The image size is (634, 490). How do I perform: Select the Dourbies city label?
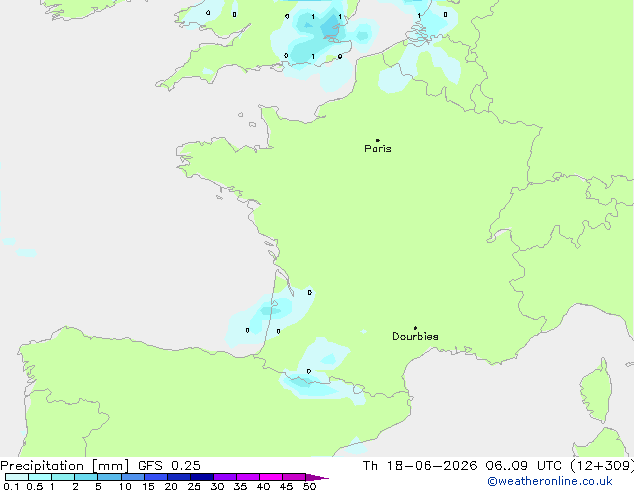[x=415, y=336]
